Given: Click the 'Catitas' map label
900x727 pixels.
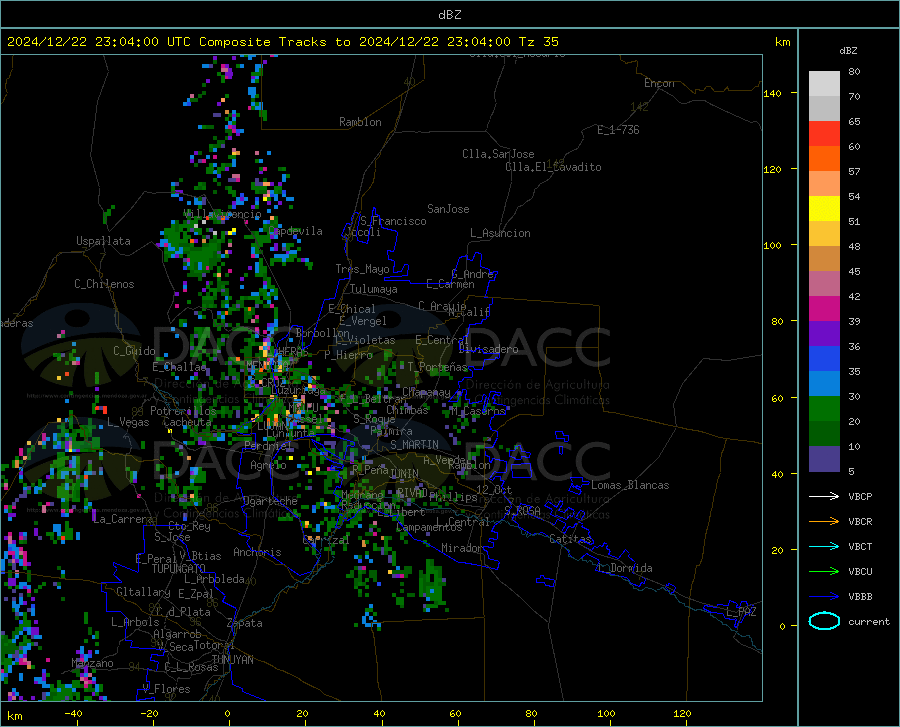Looking at the screenshot, I should point(571,539).
